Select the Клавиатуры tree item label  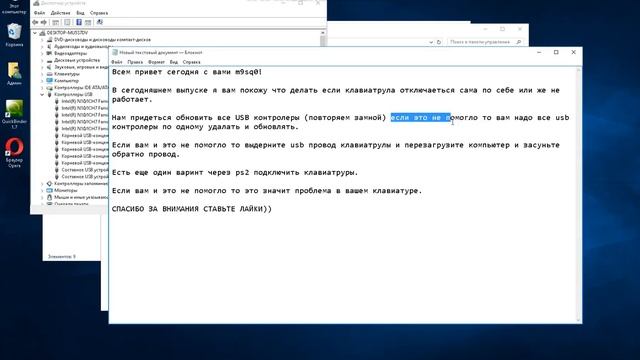67,74
